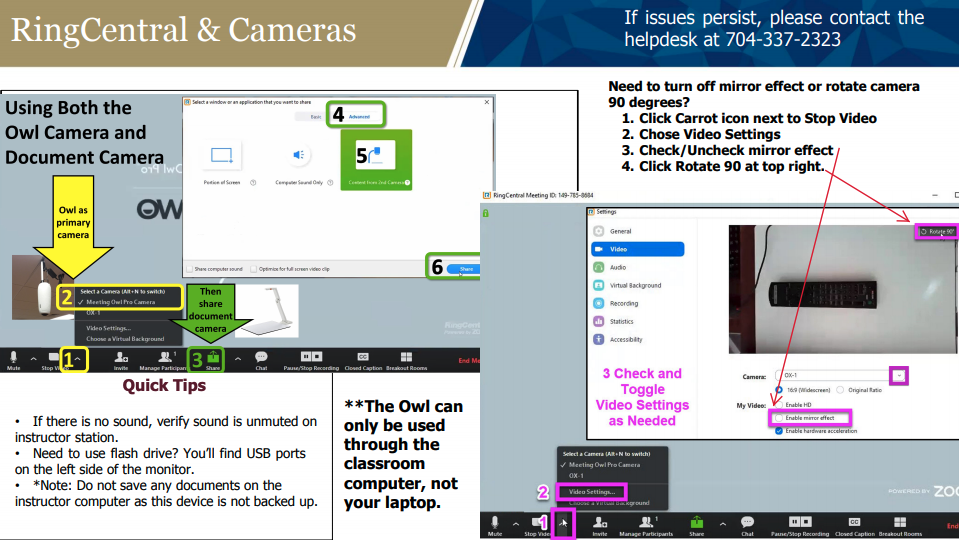The image size is (959, 540).
Task: Open Video Settings... in right camera menu
Action: 591,492
